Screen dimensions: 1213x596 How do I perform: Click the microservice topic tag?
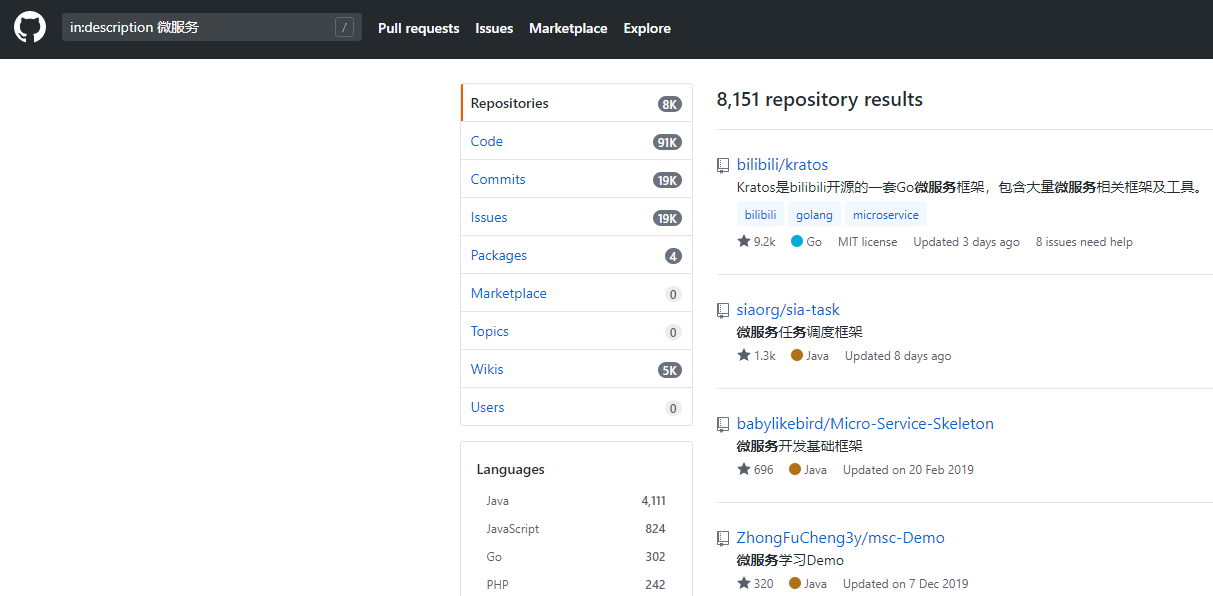coord(886,214)
